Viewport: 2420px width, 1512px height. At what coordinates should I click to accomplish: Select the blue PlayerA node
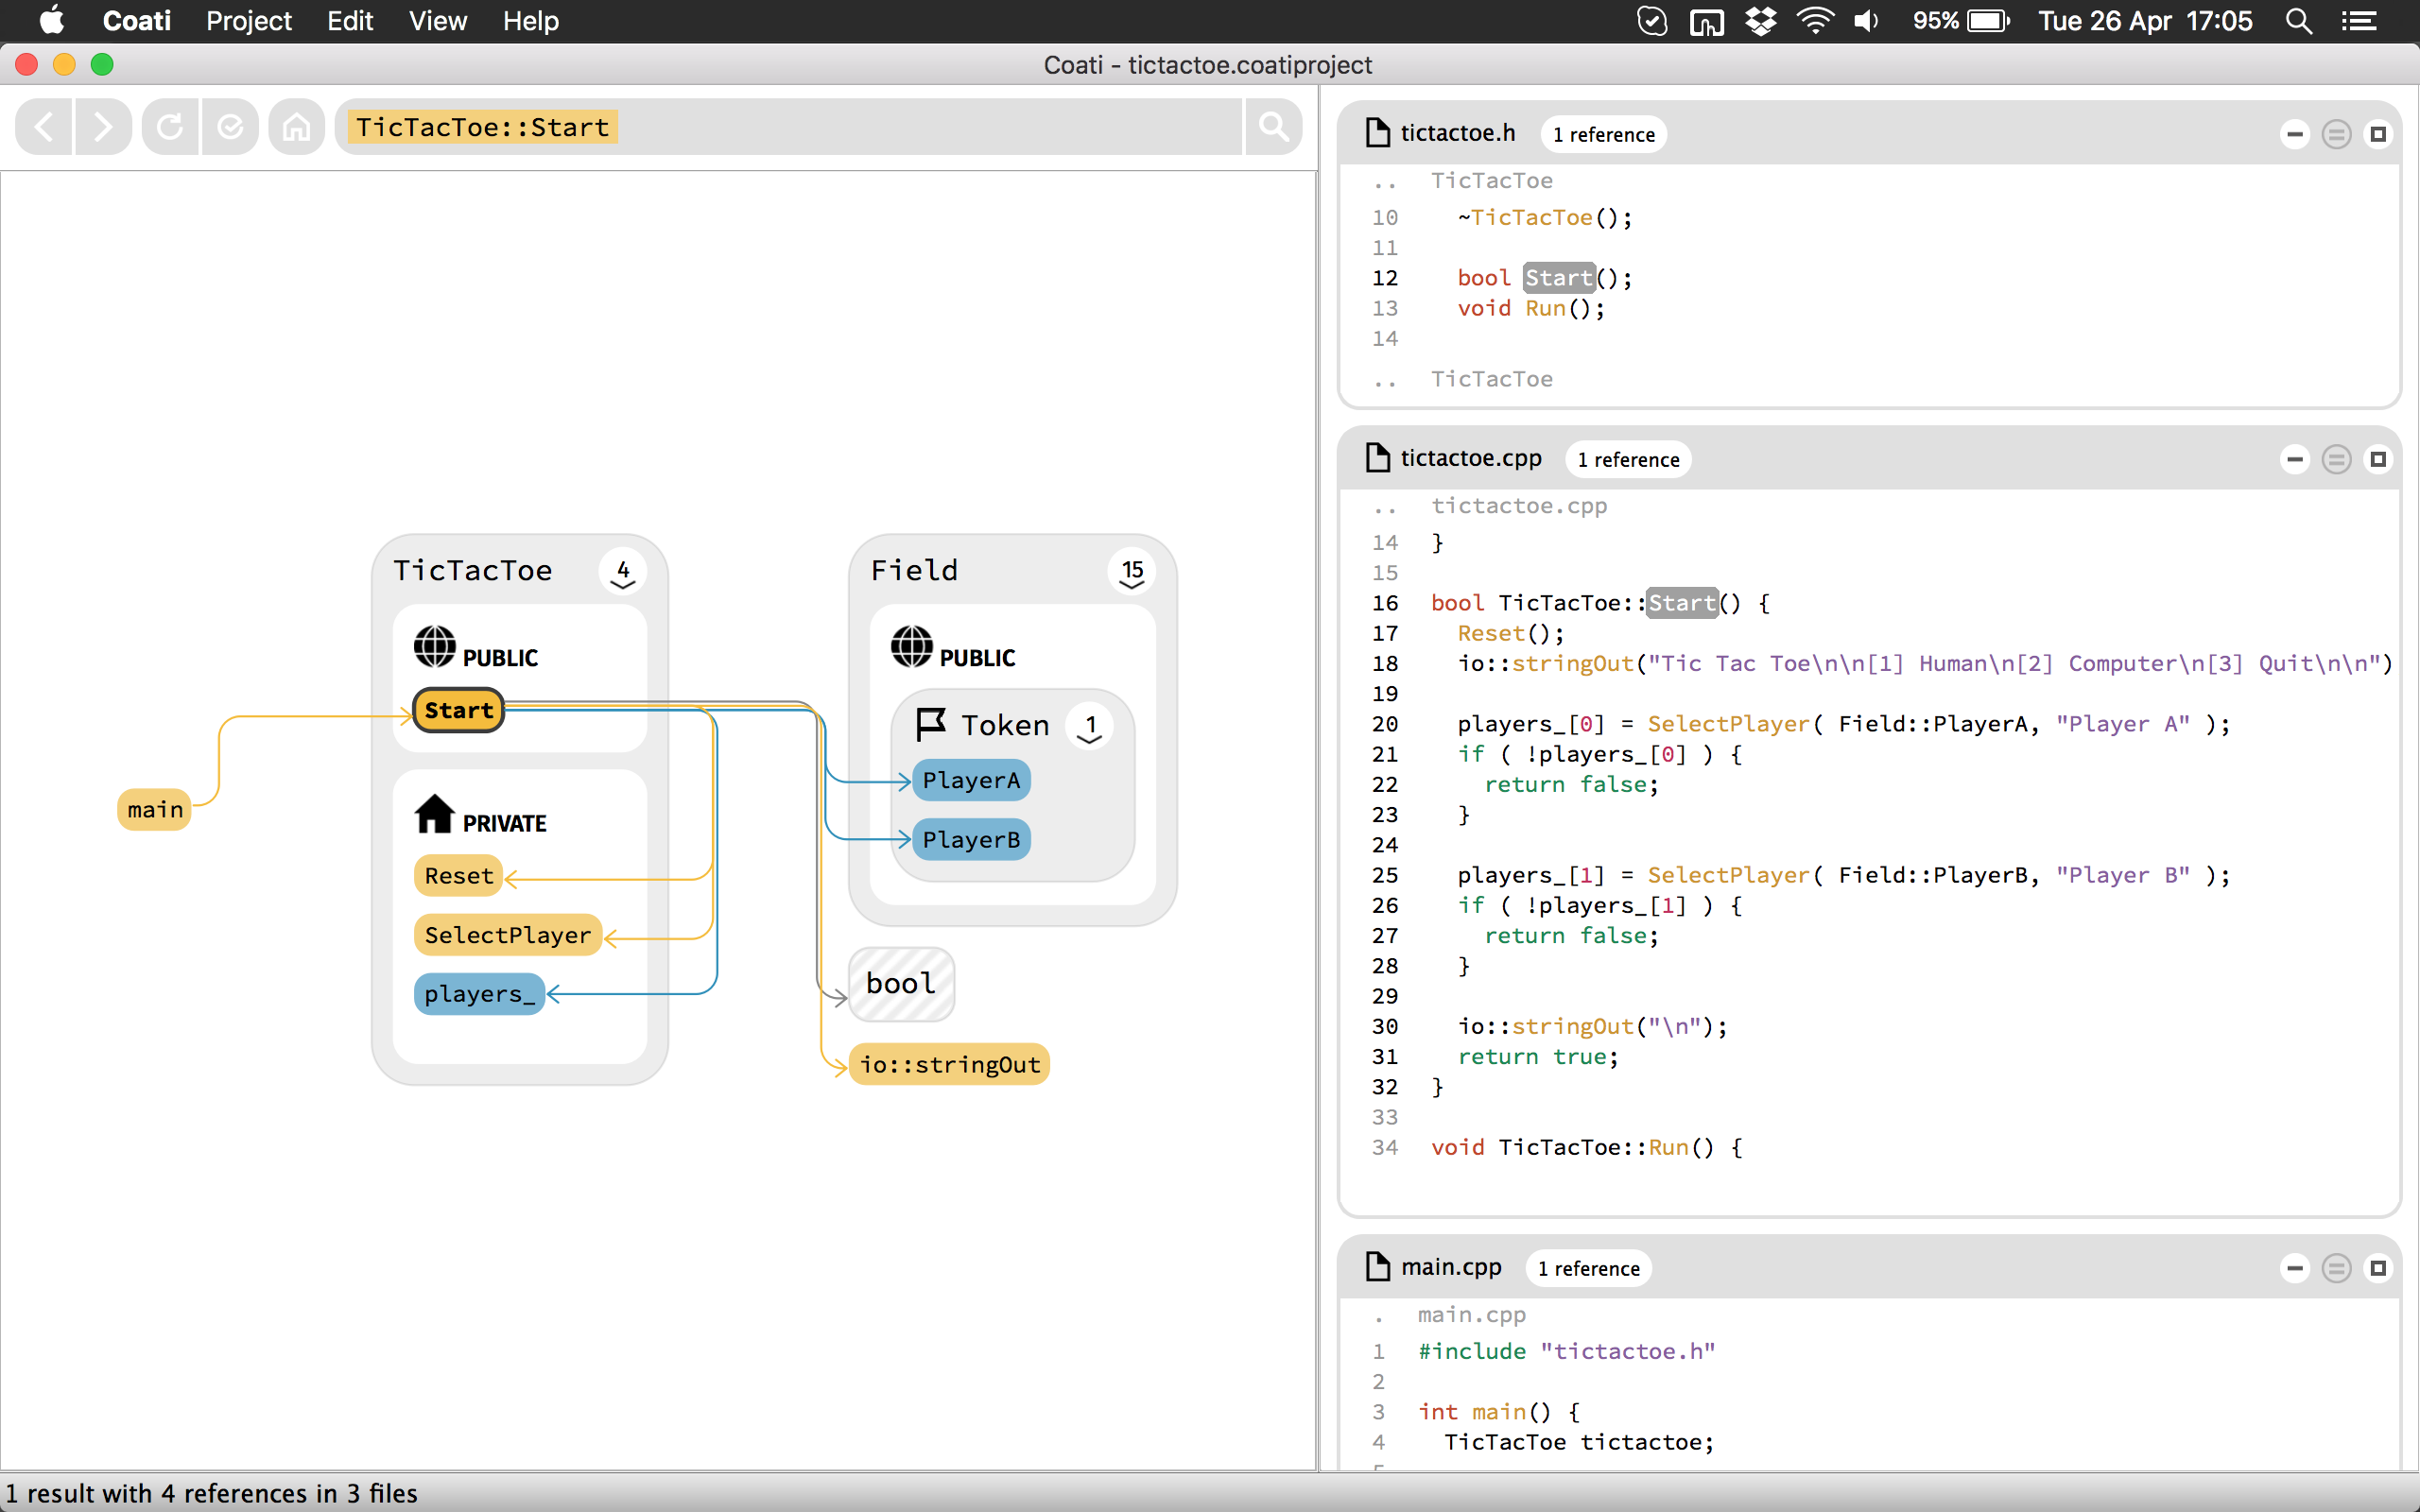(971, 780)
